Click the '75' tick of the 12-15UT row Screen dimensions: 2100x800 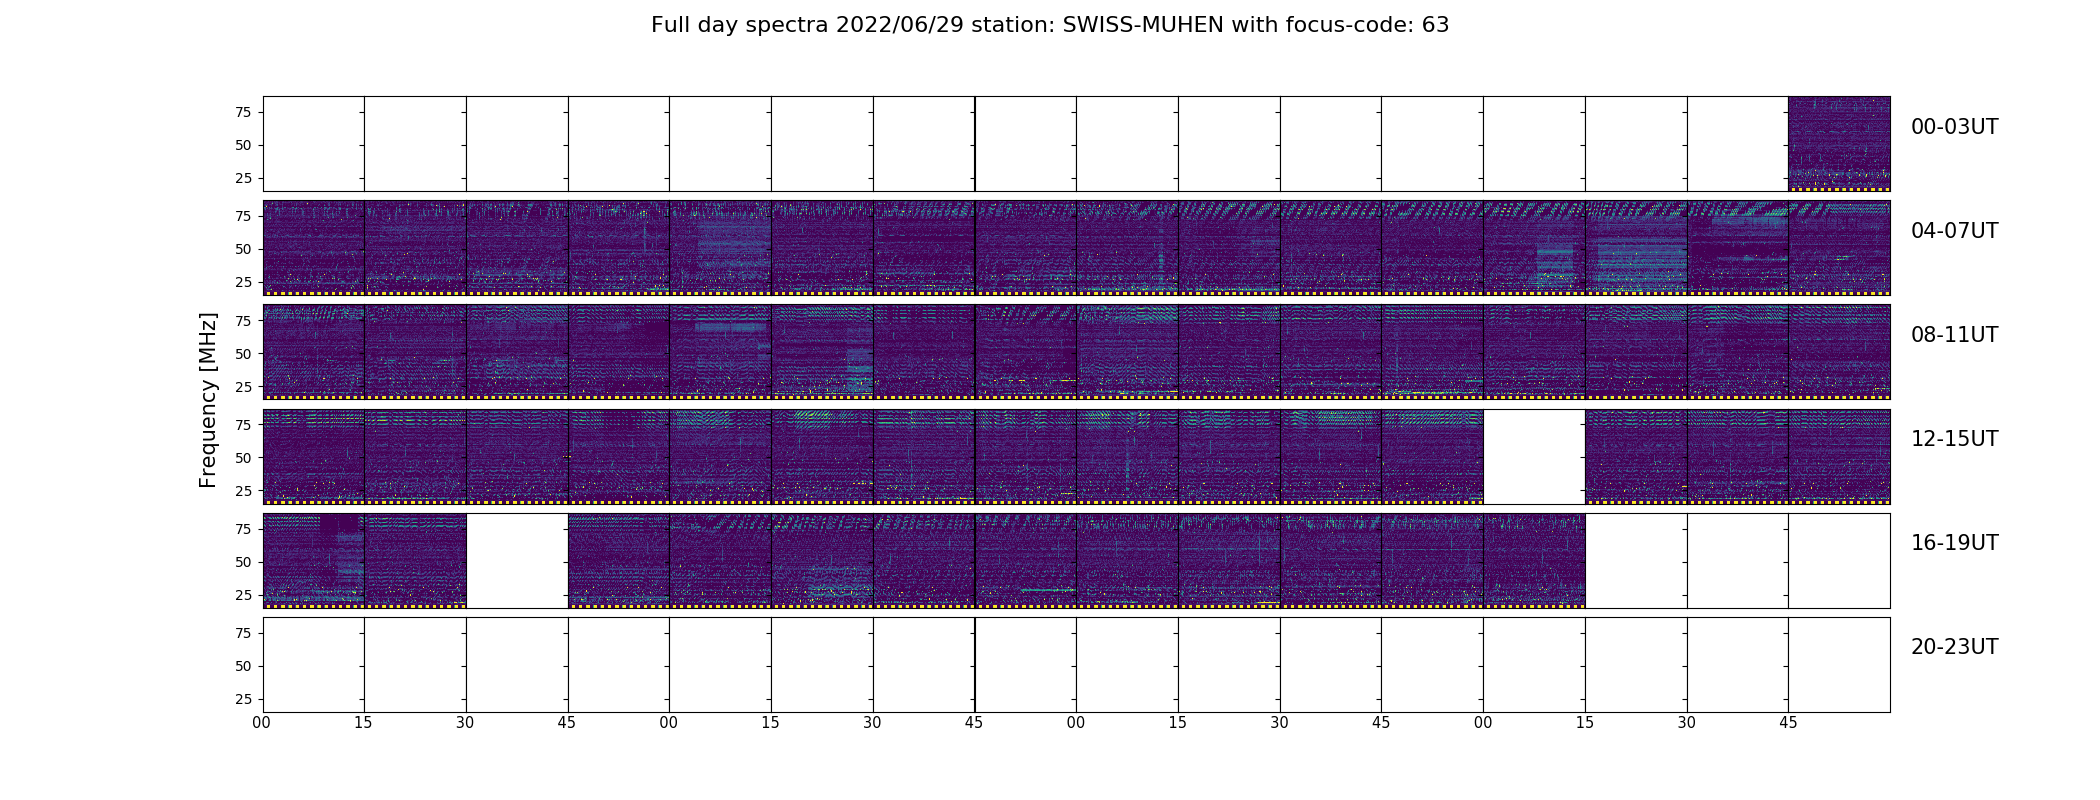(243, 424)
